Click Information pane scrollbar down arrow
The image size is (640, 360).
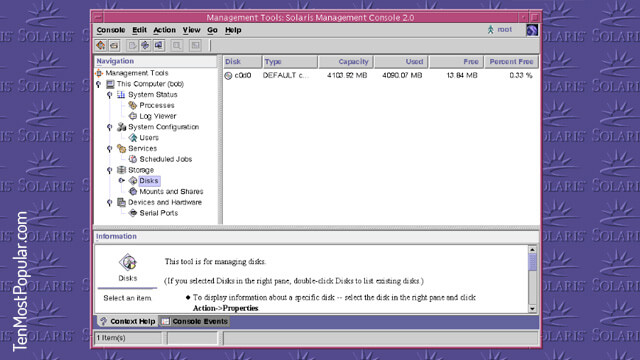click(532, 309)
